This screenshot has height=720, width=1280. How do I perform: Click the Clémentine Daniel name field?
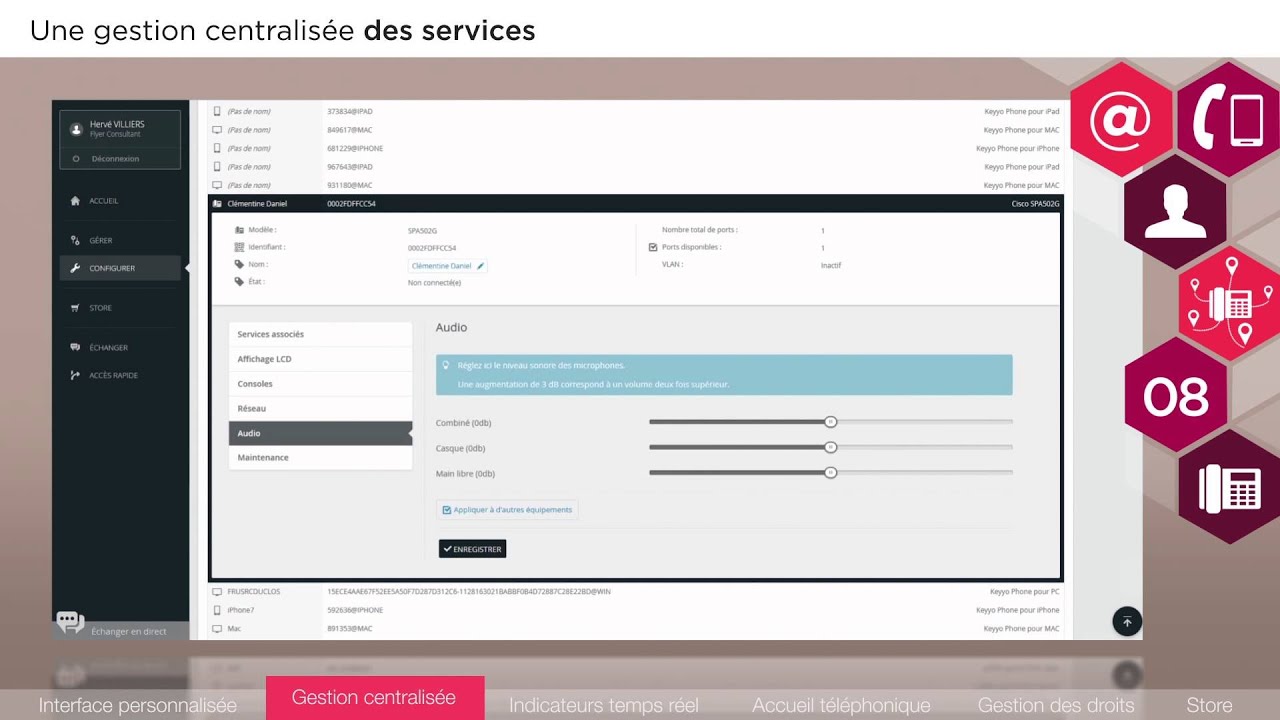click(448, 266)
